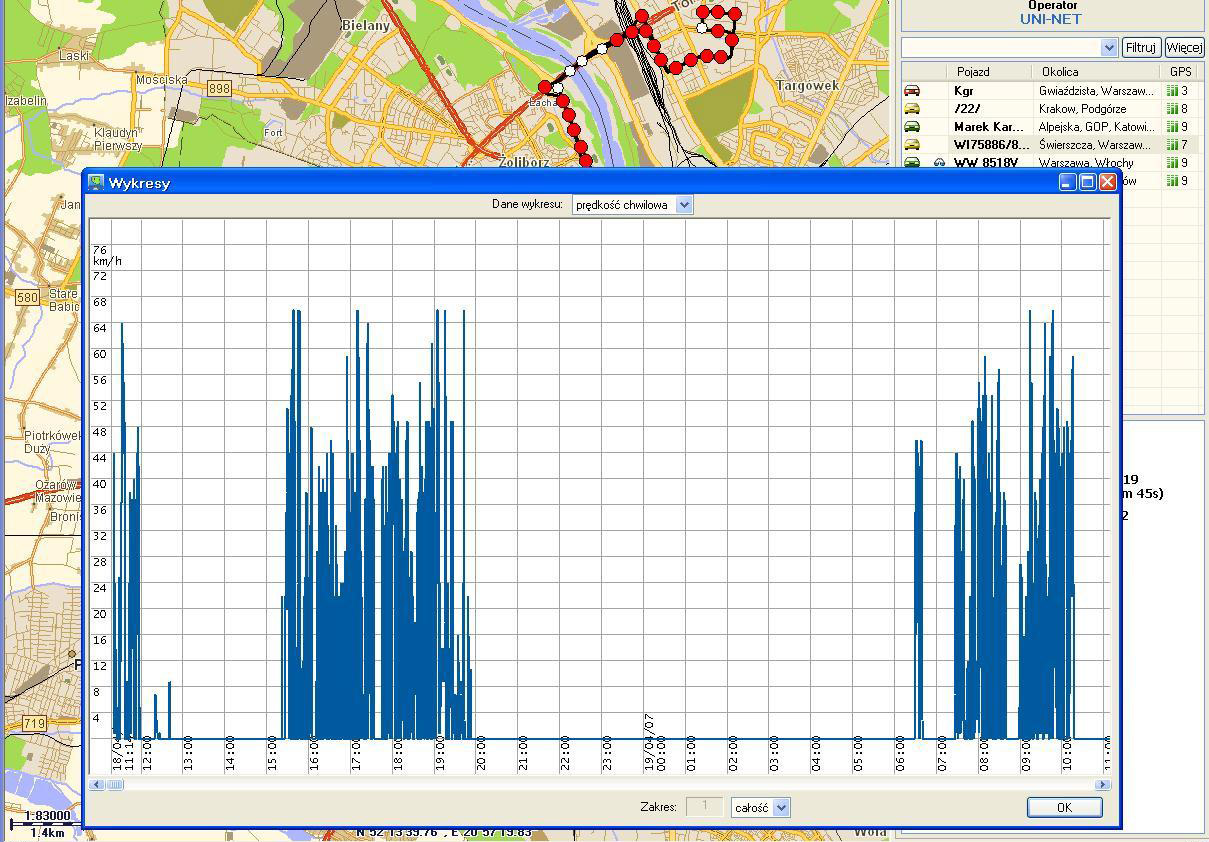Sort by the Okolica column header
The width and height of the screenshot is (1209, 842).
click(x=1060, y=72)
